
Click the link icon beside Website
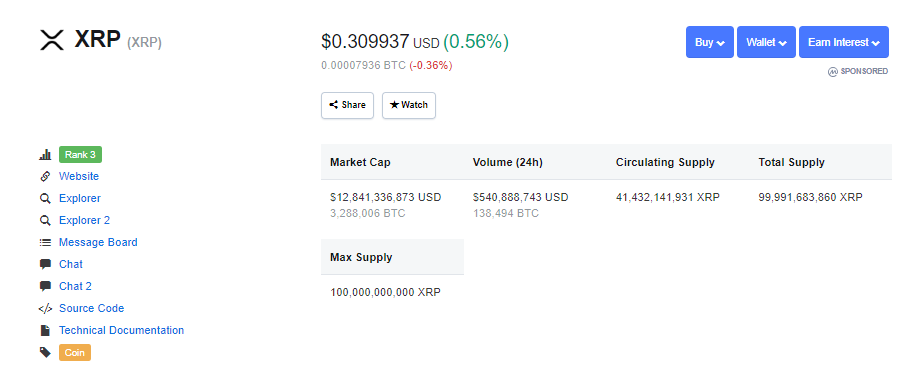[45, 177]
